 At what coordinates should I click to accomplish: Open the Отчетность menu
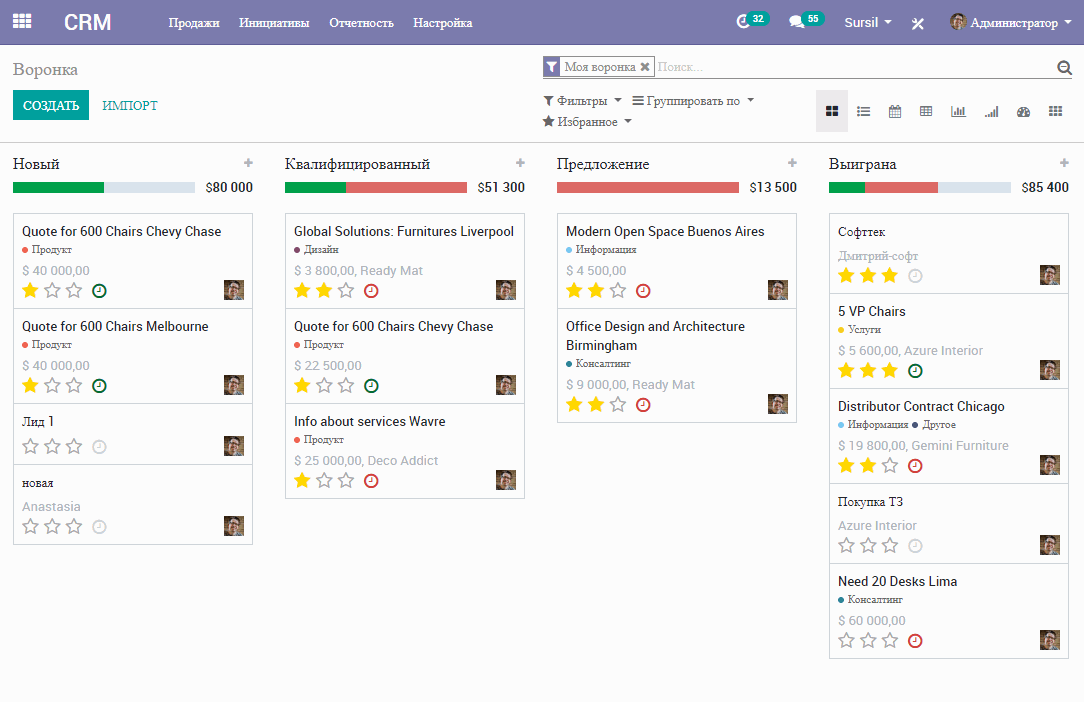[361, 22]
